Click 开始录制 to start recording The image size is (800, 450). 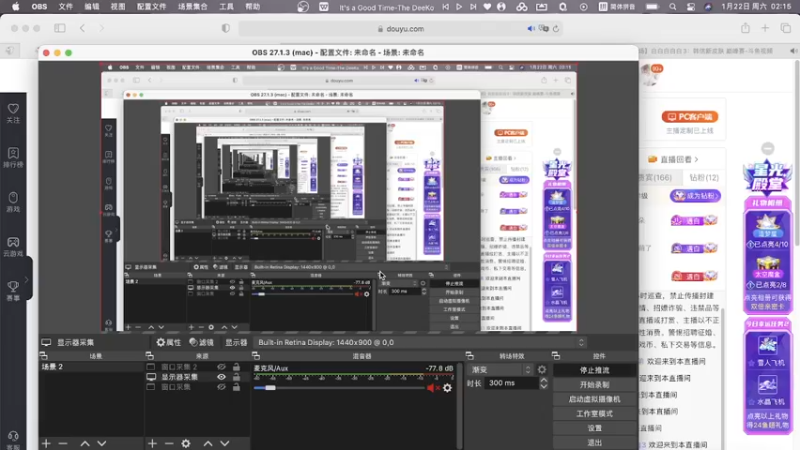594,385
